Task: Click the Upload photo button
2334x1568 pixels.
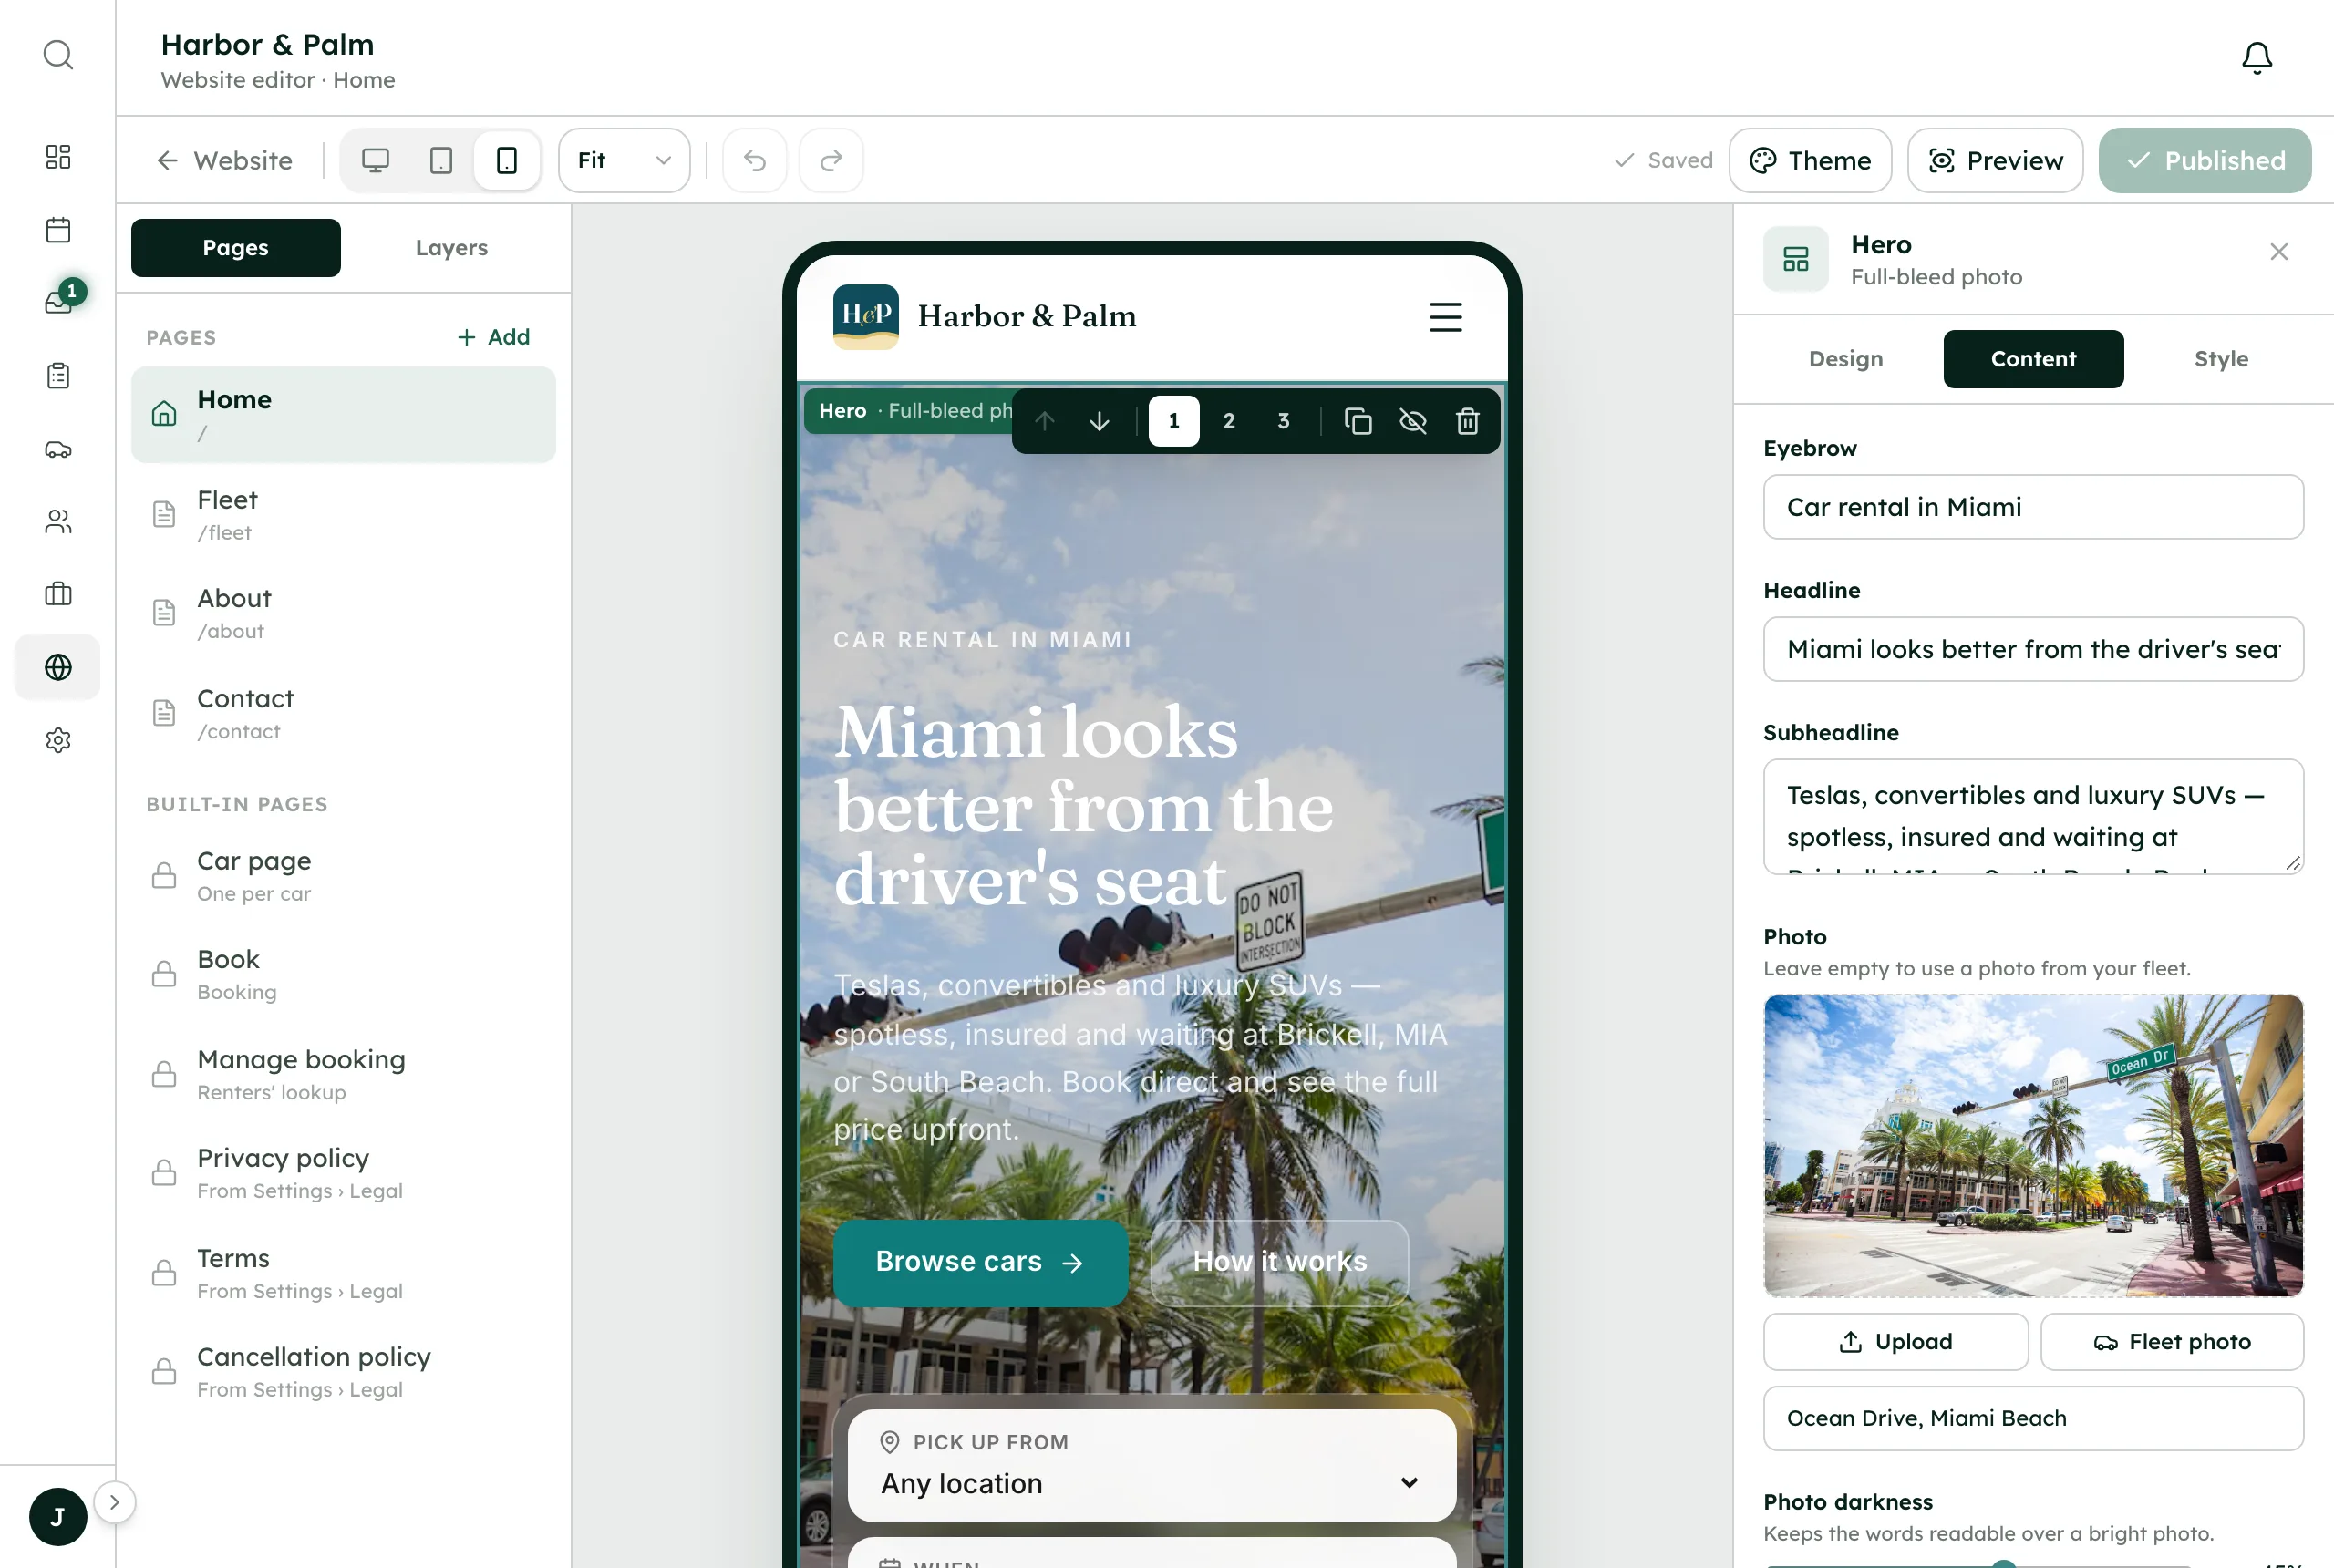Action: click(1895, 1341)
